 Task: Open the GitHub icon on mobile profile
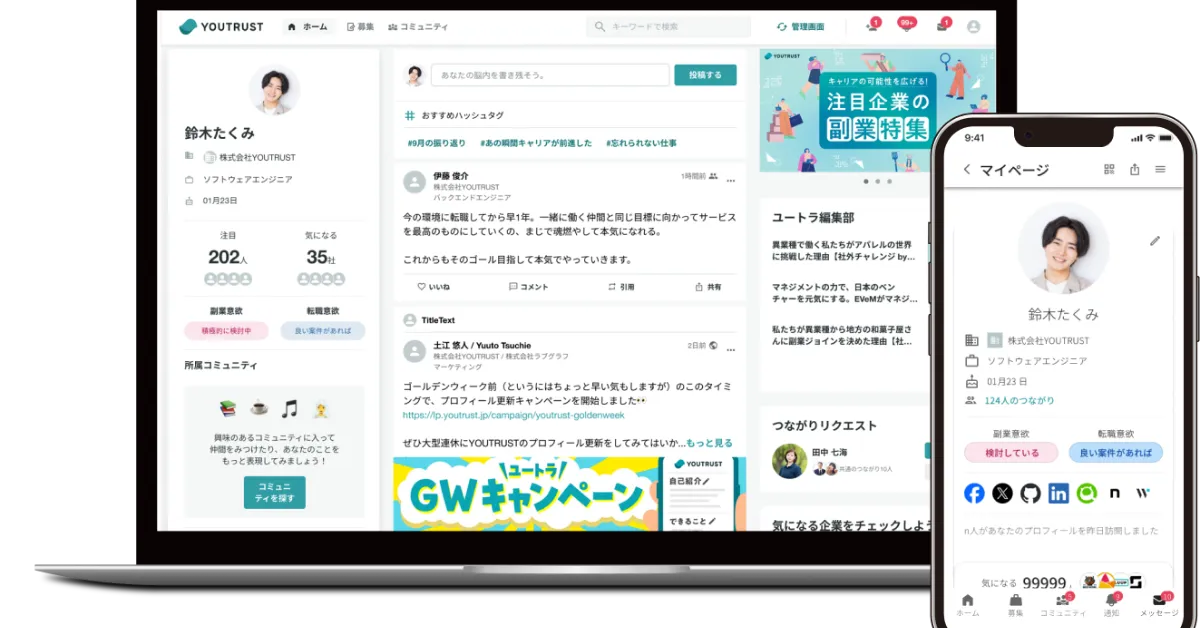tap(1030, 493)
